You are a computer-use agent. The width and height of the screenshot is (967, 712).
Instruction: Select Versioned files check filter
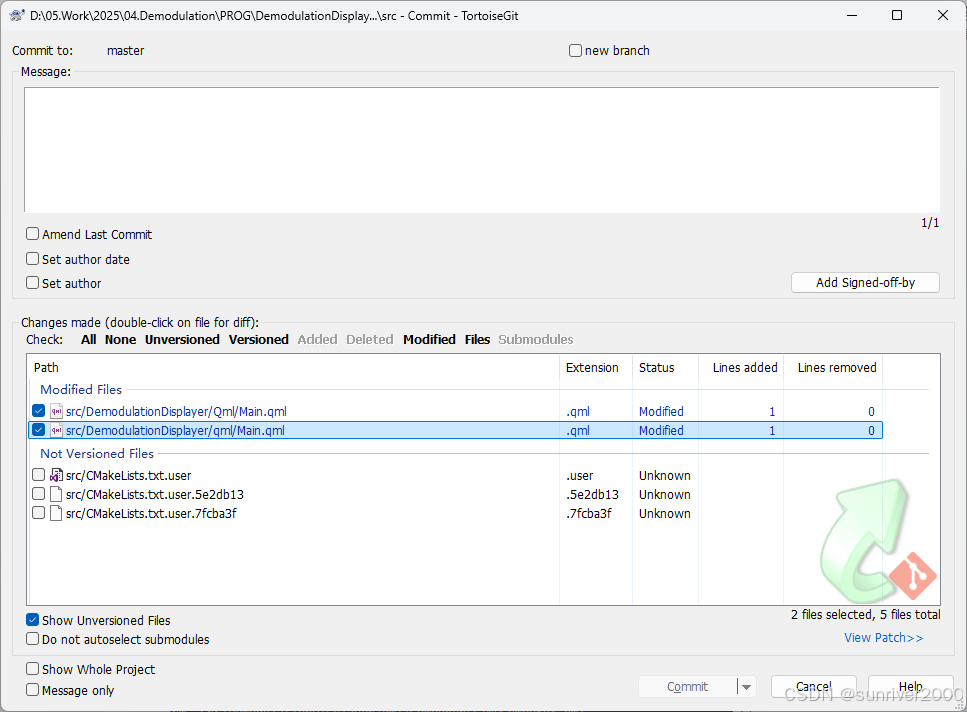click(x=258, y=340)
